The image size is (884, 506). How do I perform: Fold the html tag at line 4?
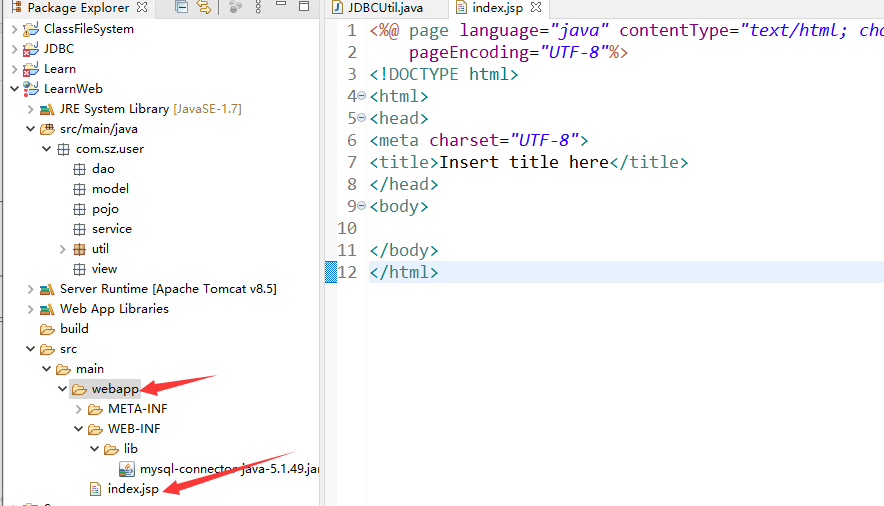(361, 96)
